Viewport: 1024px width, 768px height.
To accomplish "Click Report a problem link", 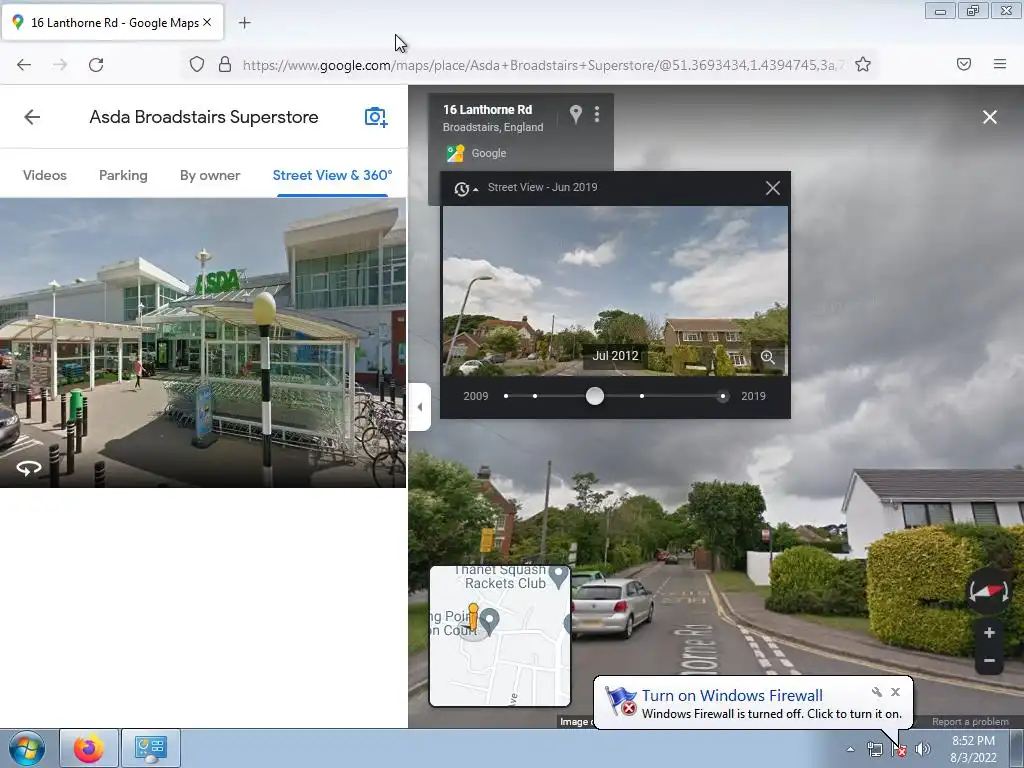I will click(970, 722).
